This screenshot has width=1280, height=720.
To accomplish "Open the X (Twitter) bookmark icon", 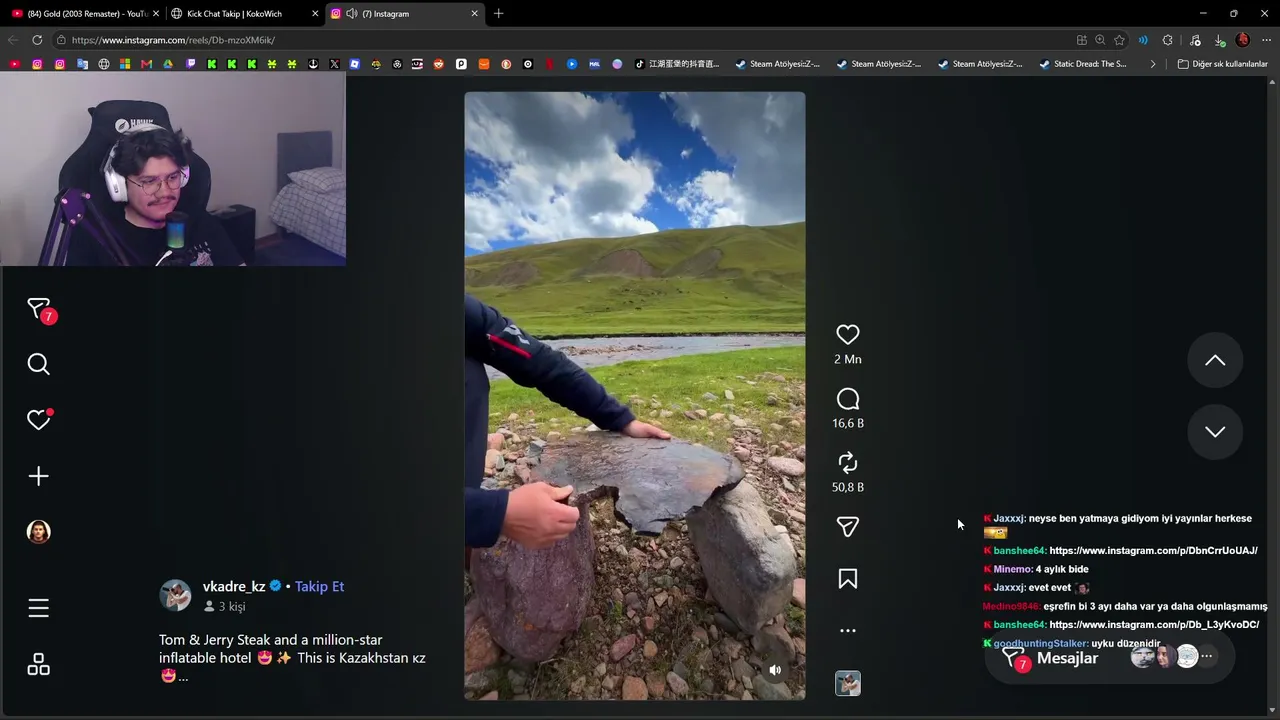I will [x=334, y=64].
